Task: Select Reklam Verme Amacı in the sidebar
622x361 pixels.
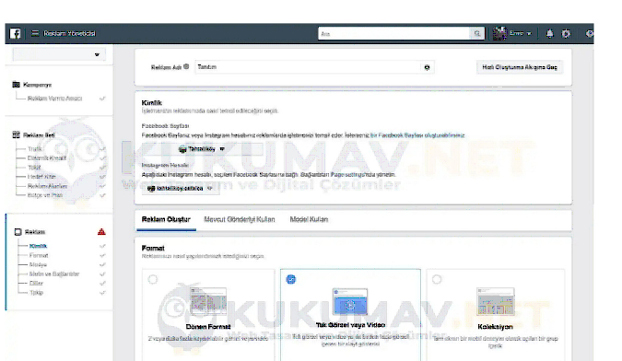Action: (55, 98)
